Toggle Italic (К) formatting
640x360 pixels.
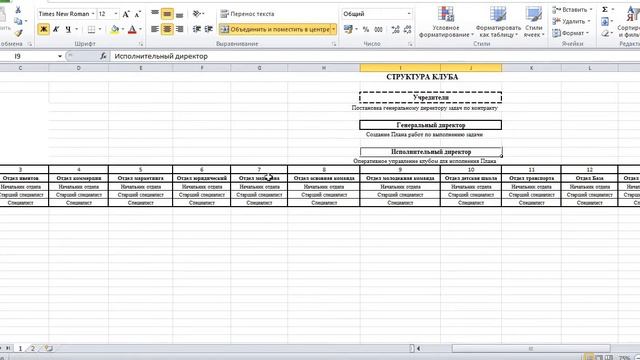56,29
